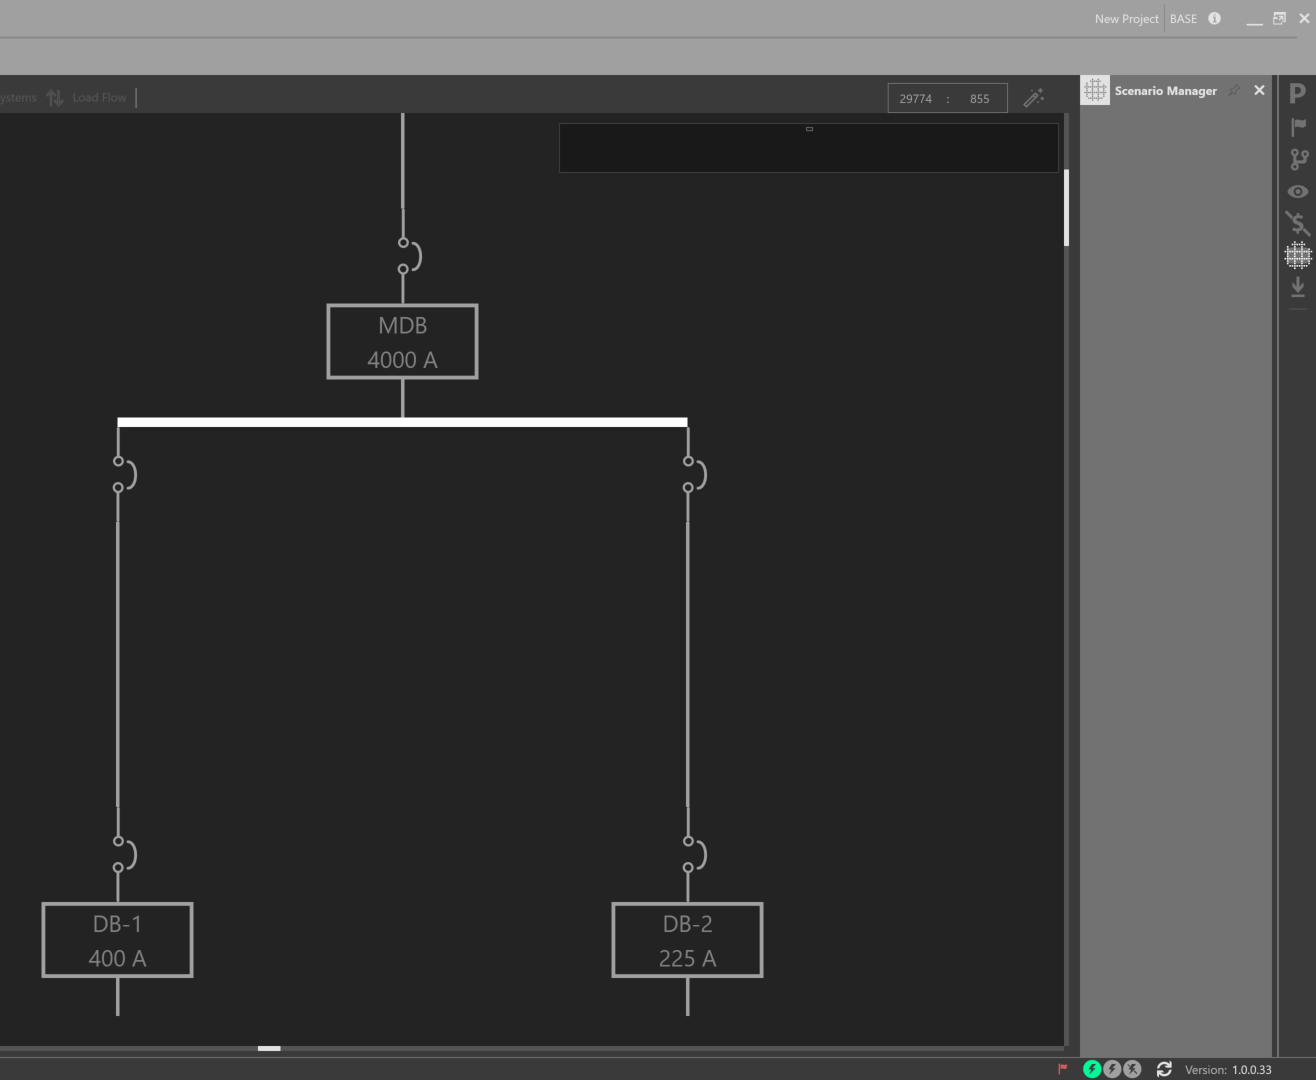Image resolution: width=1316 pixels, height=1080 pixels.
Task: Select the Load Flow tab
Action: click(x=99, y=97)
